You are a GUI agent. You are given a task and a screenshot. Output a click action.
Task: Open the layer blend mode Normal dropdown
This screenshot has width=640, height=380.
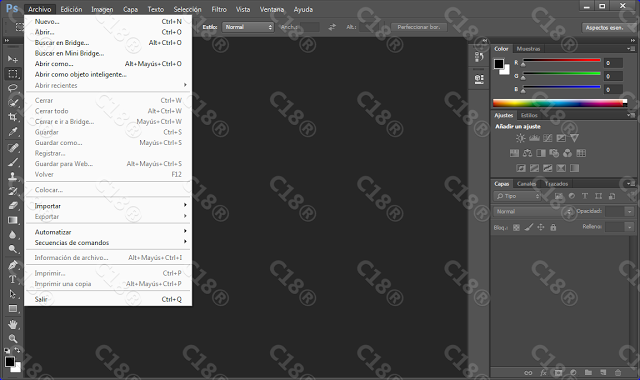click(533, 211)
